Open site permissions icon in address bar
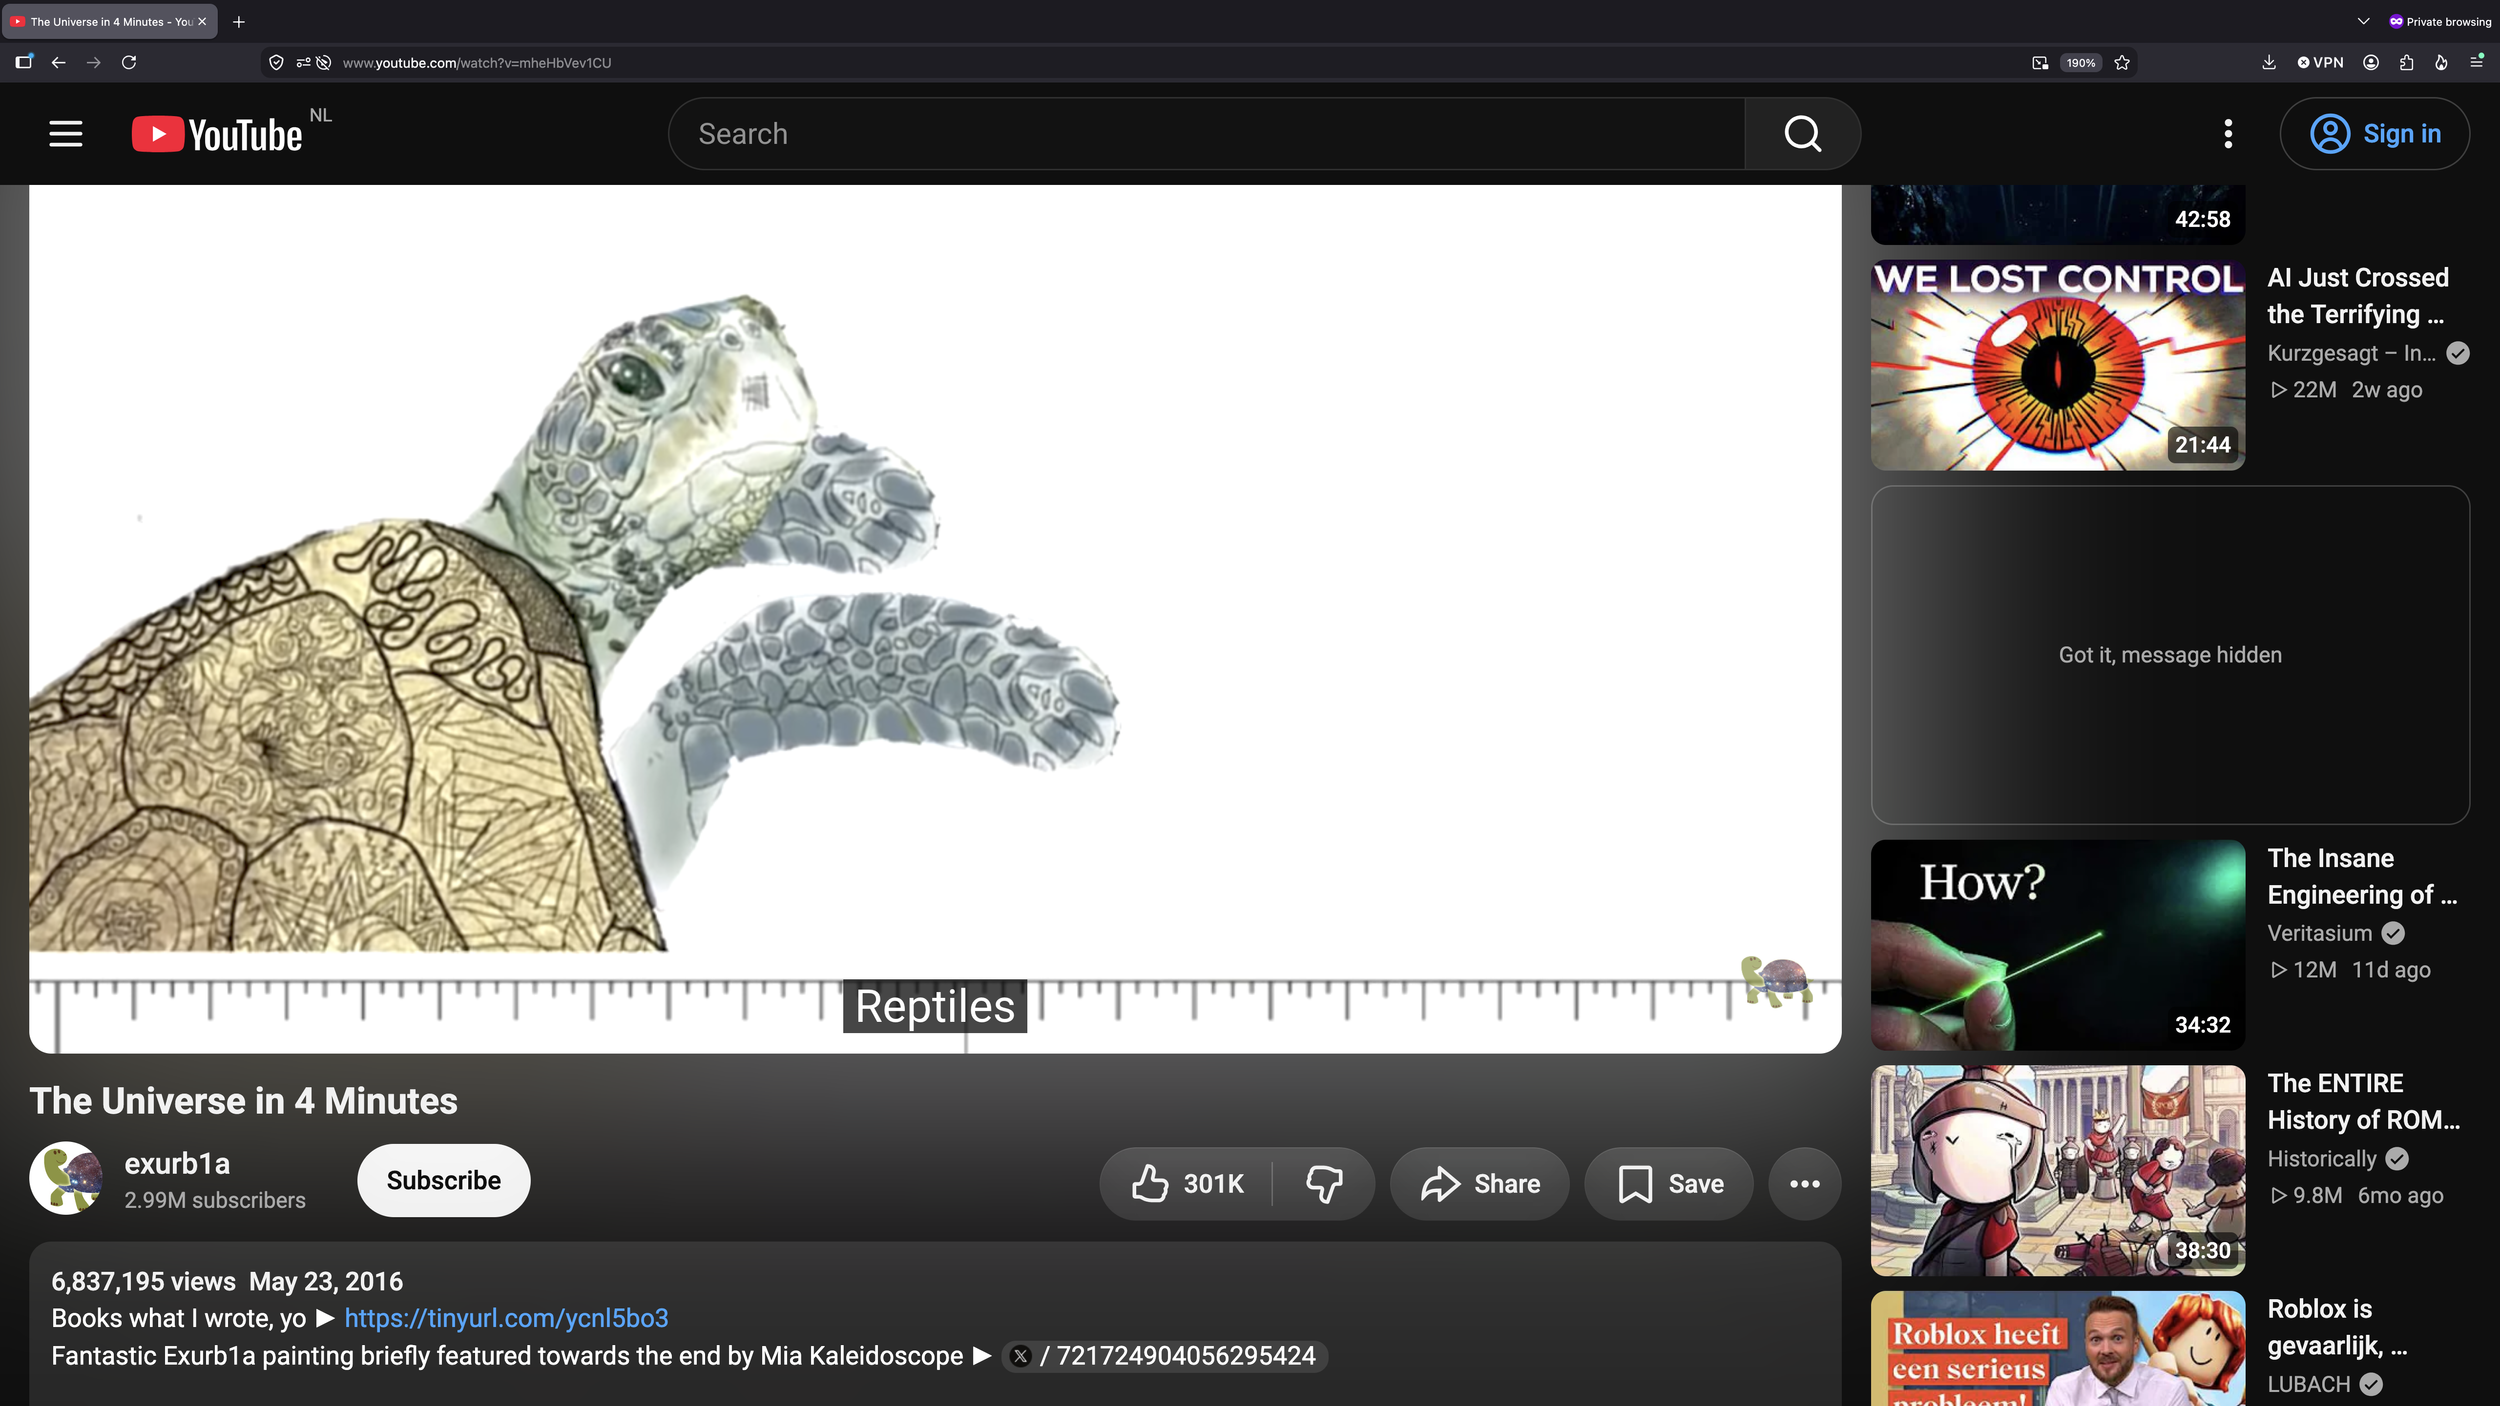This screenshot has height=1406, width=2500. coord(303,62)
